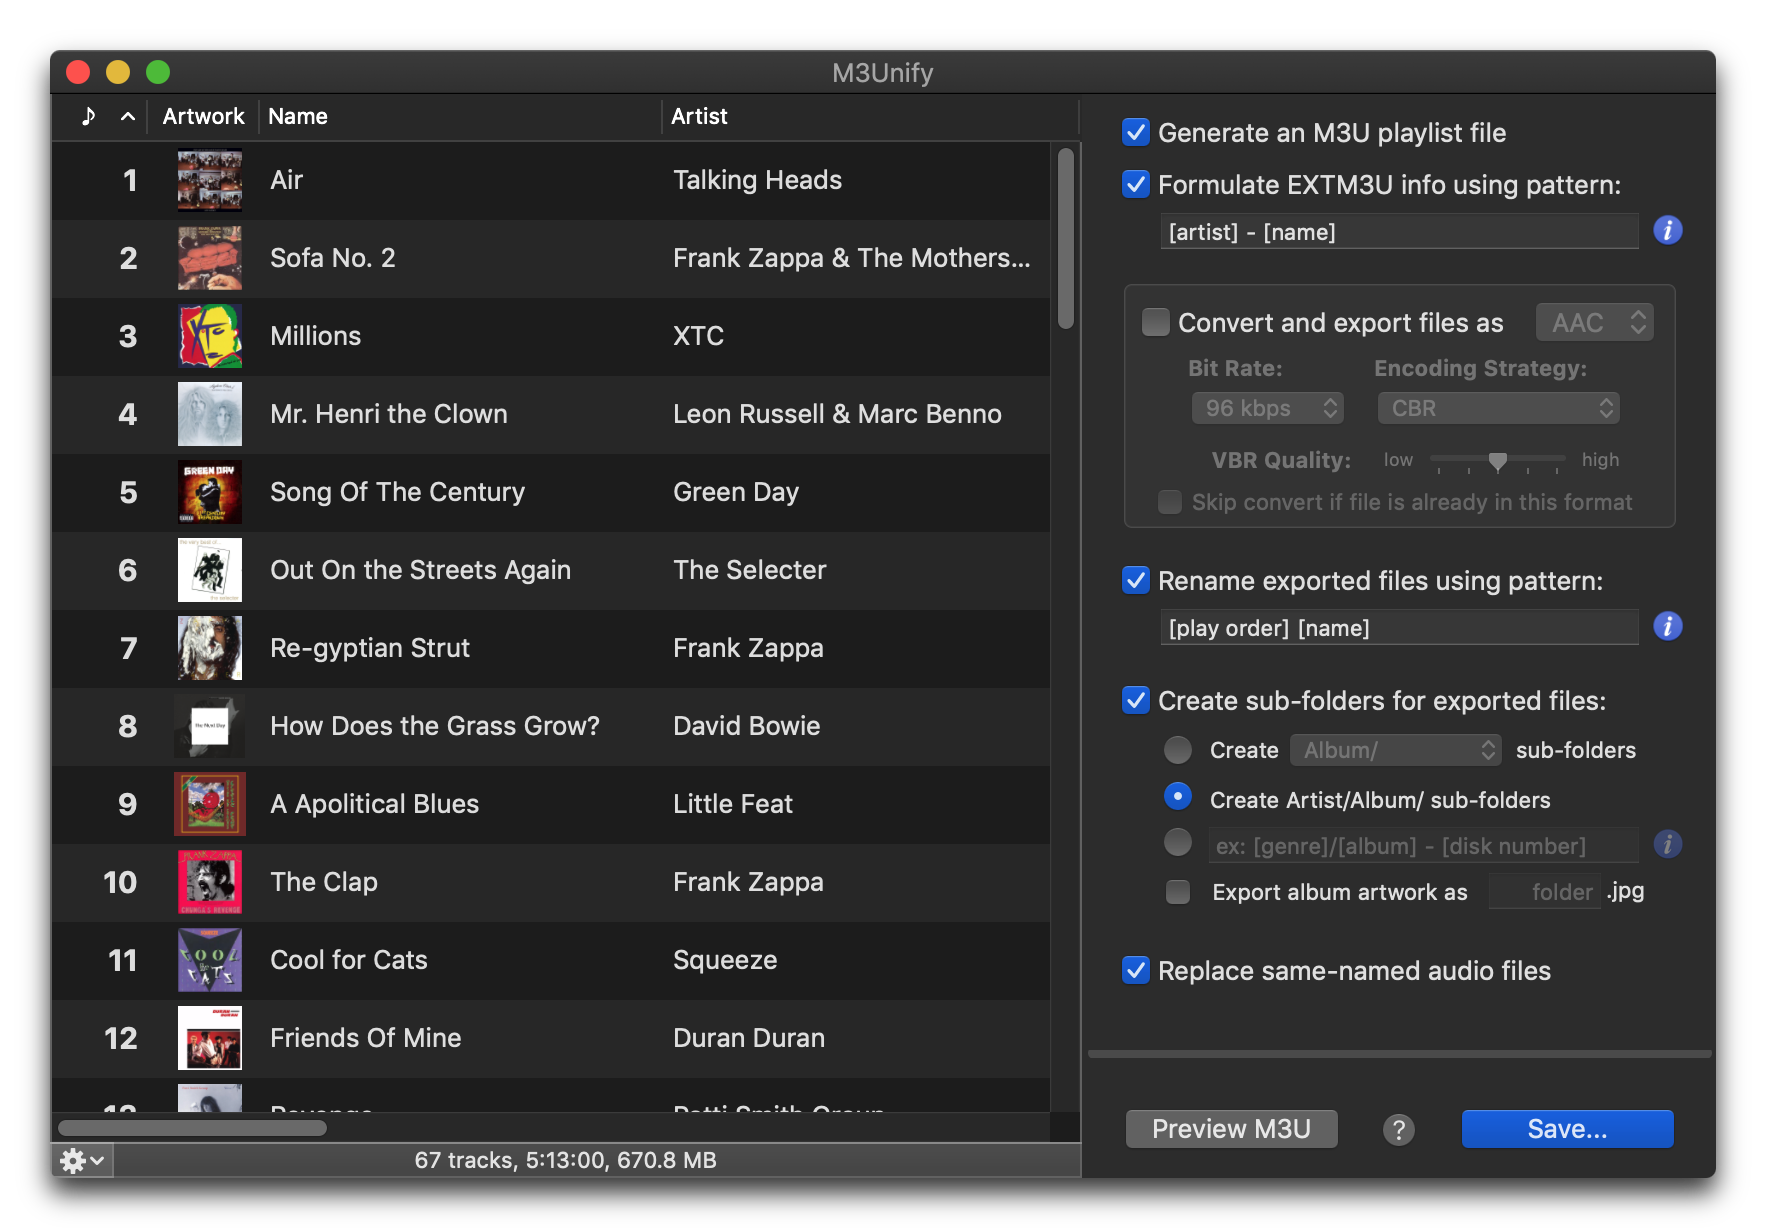Image resolution: width=1766 pixels, height=1228 pixels.
Task: Show info for custom sub-folder pattern
Action: pos(1667,845)
